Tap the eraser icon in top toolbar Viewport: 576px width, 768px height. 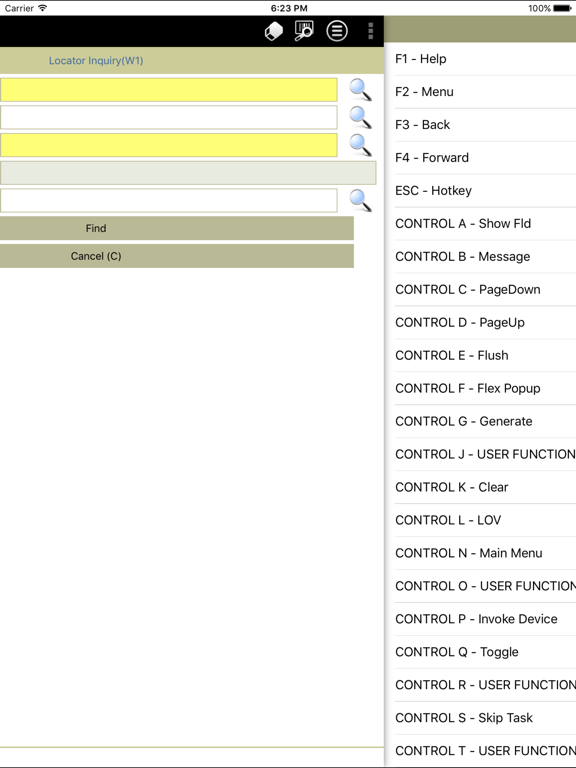tap(274, 31)
